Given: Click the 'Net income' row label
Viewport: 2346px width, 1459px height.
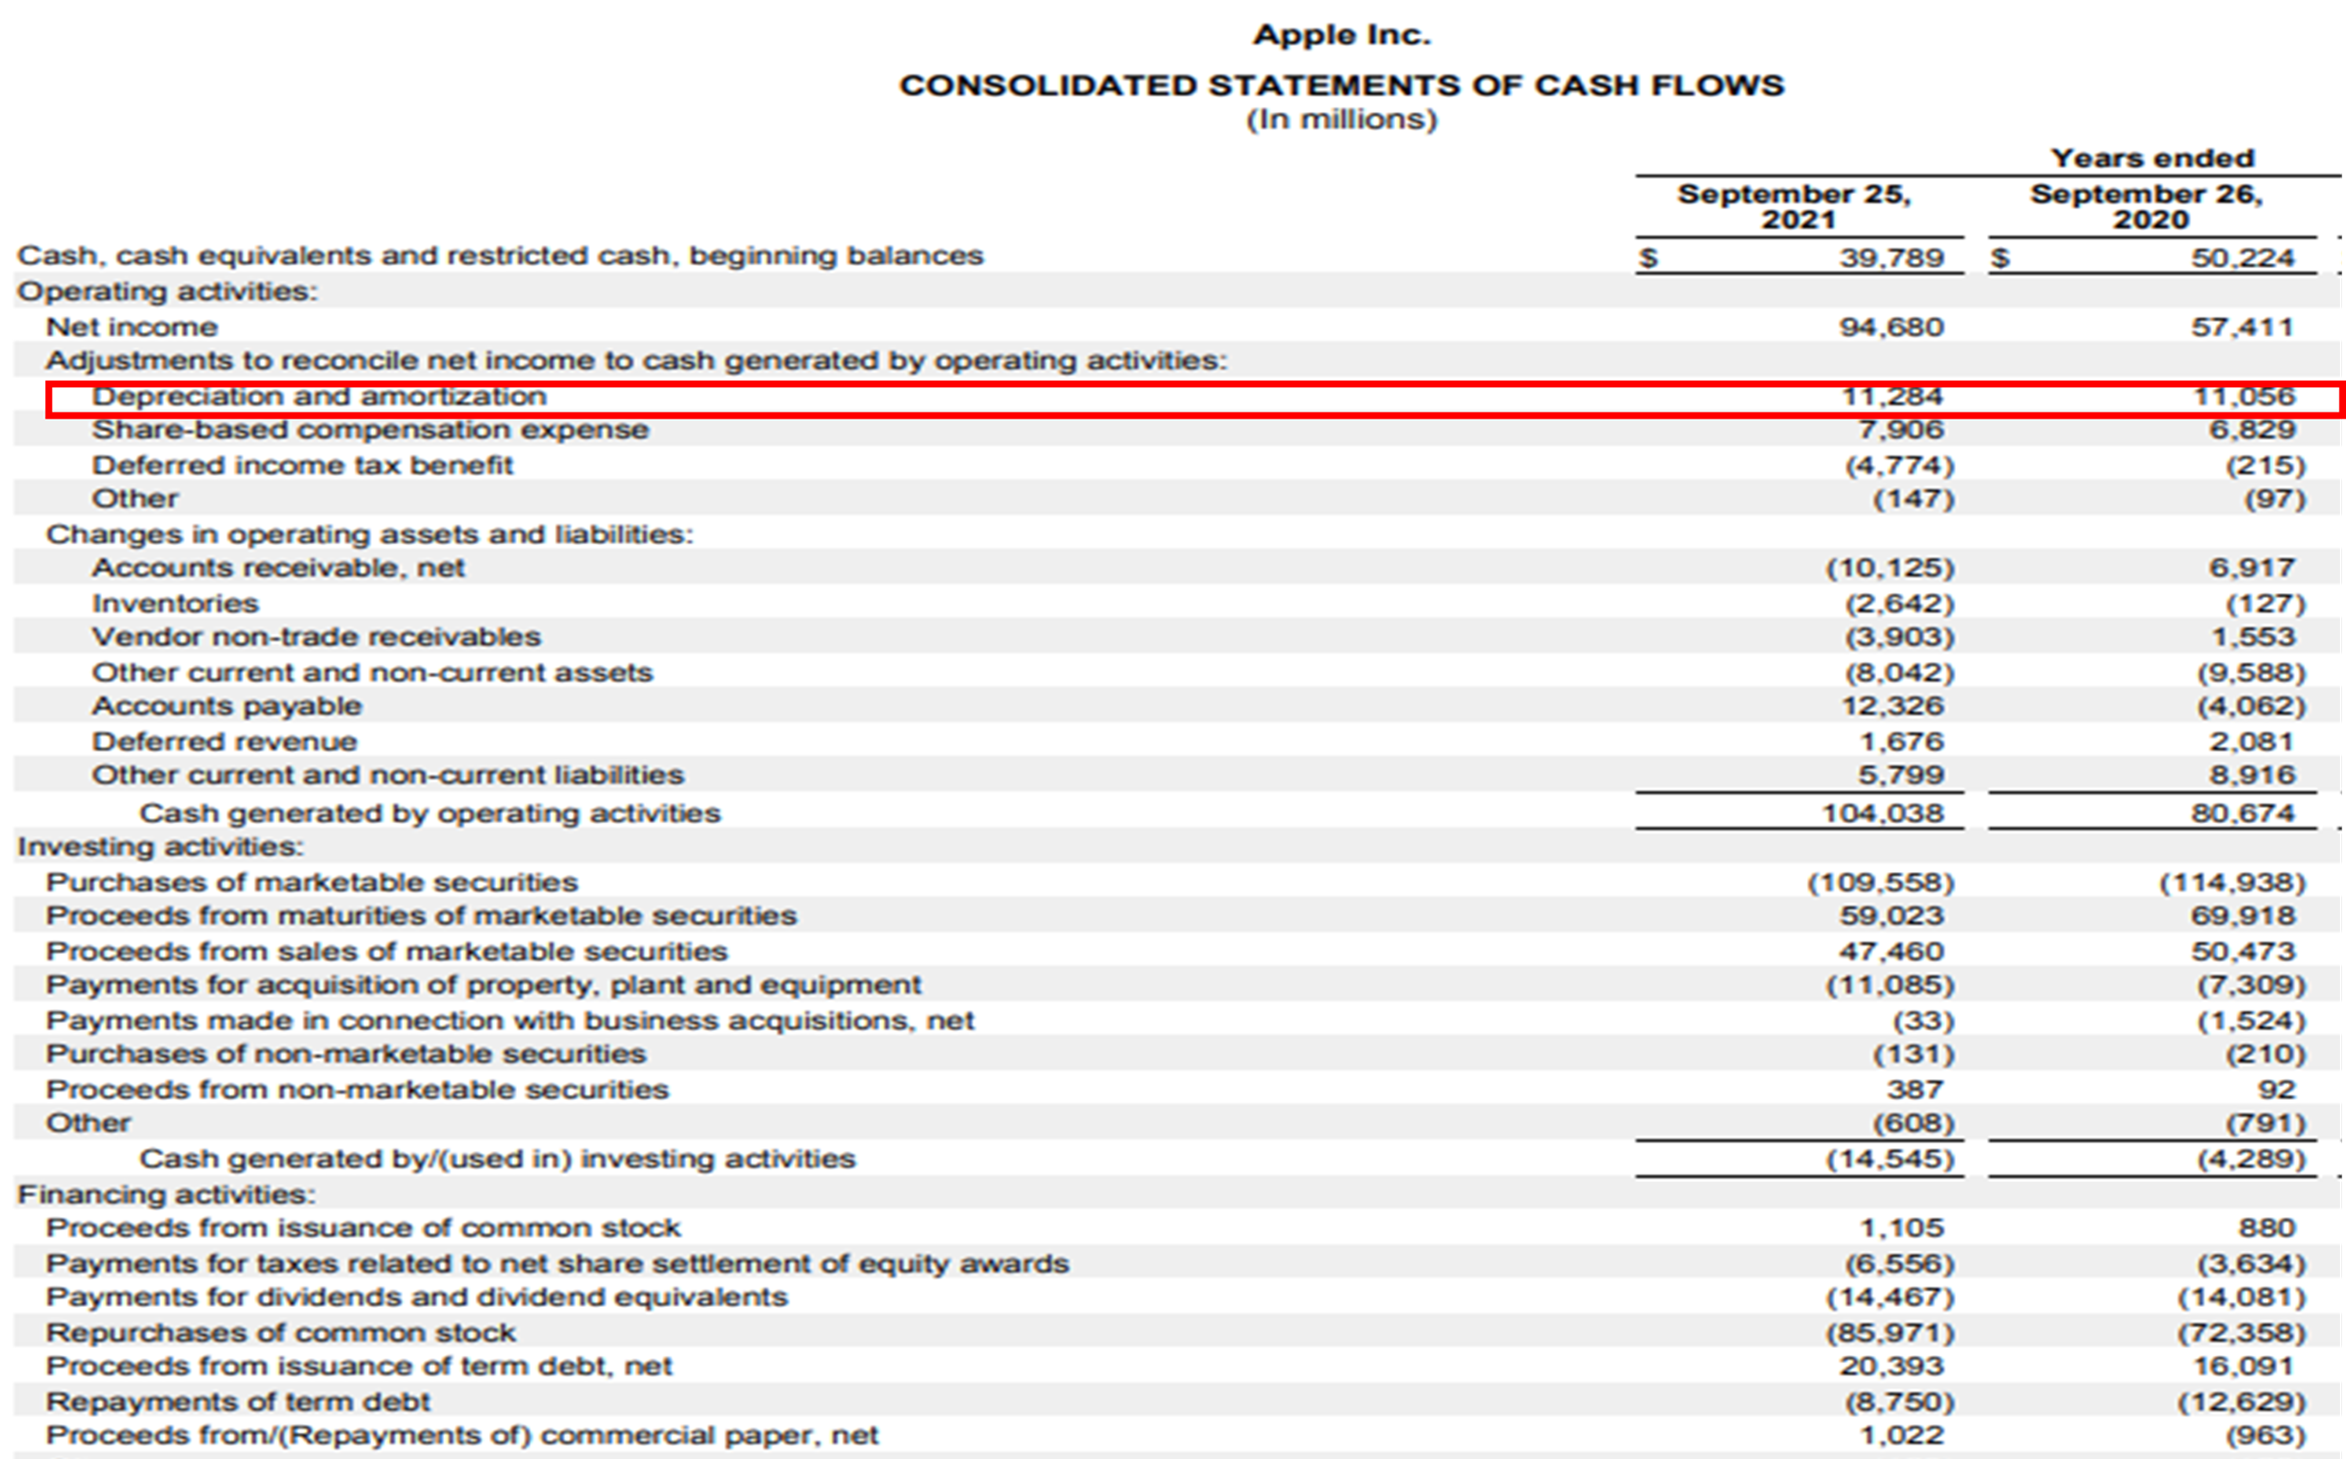Looking at the screenshot, I should [x=132, y=327].
